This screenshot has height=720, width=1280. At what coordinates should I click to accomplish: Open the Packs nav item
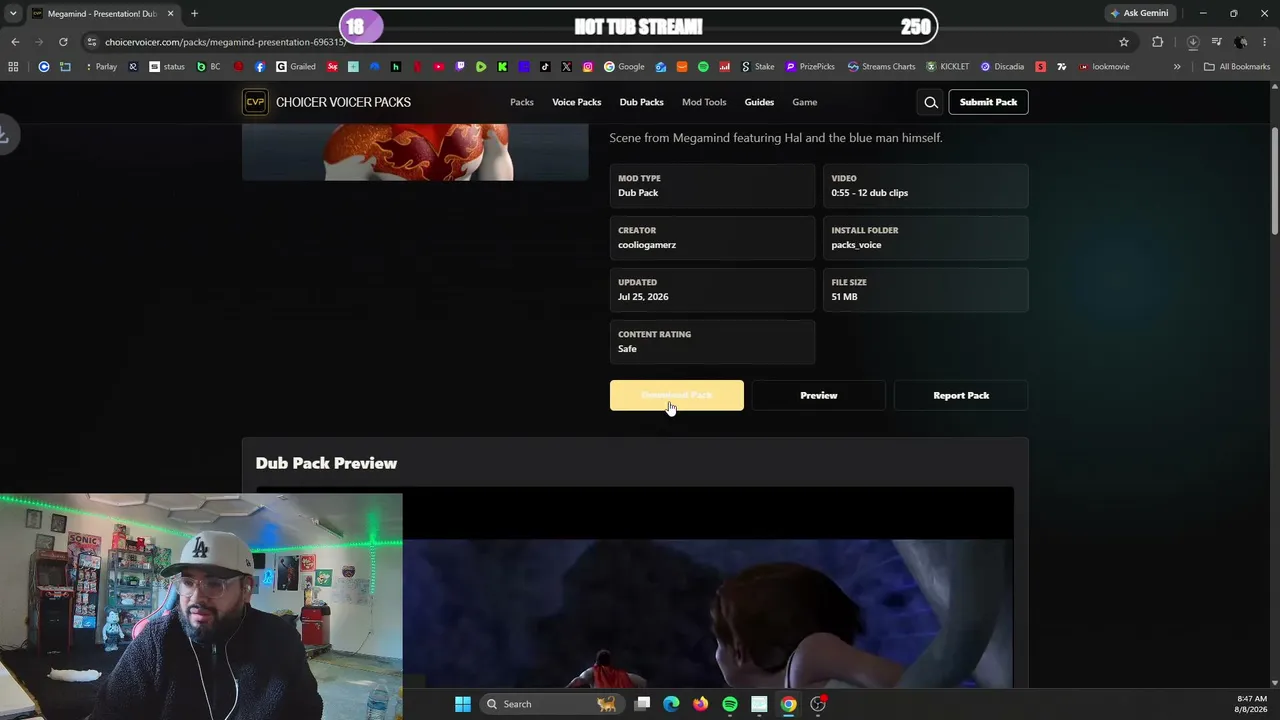pyautogui.click(x=522, y=102)
